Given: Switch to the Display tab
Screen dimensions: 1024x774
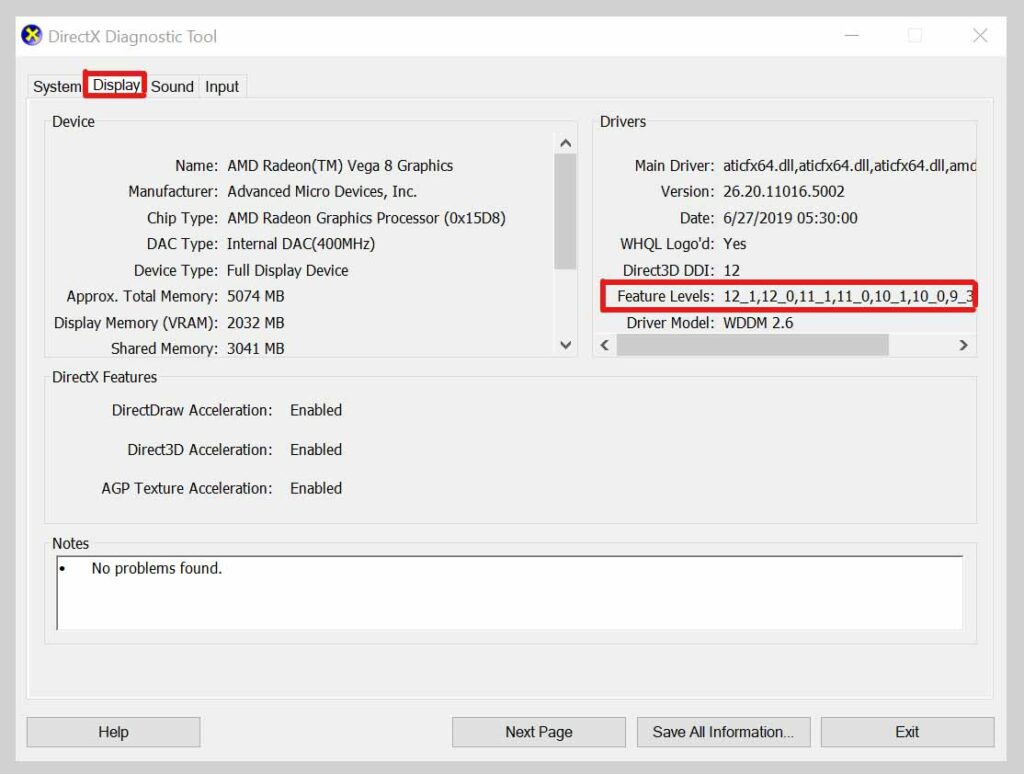Looking at the screenshot, I should pyautogui.click(x=114, y=86).
